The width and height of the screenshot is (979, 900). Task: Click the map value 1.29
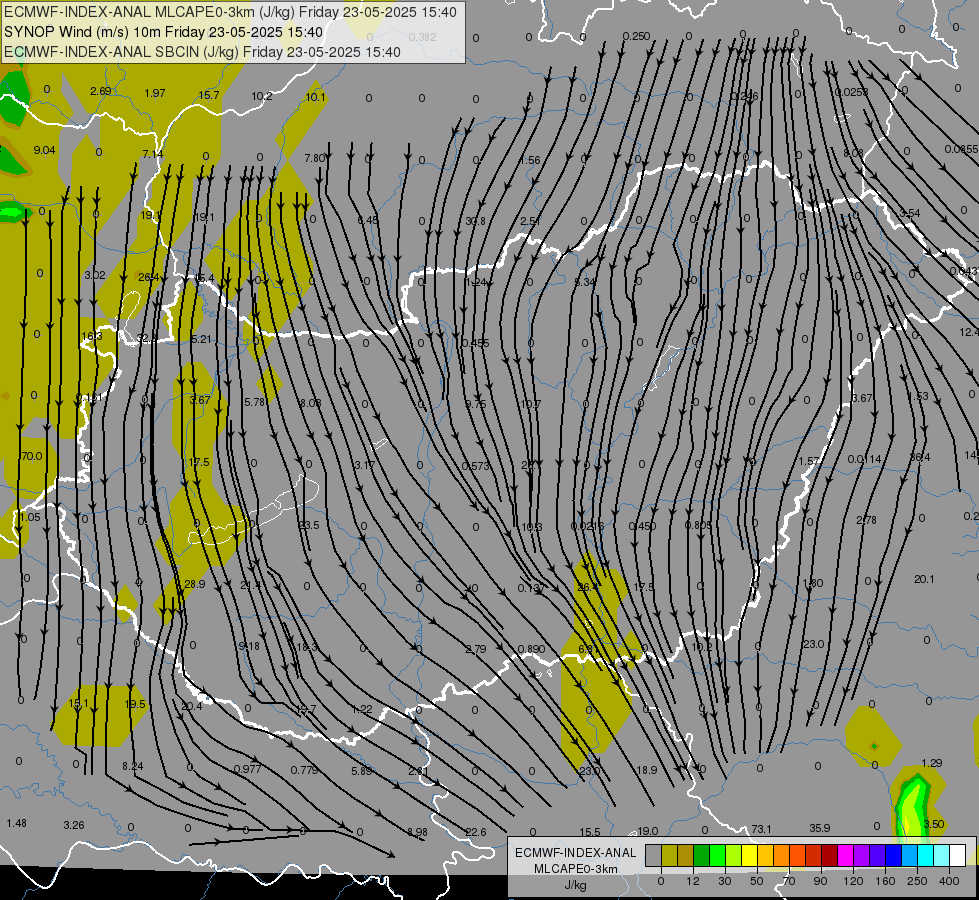(932, 763)
